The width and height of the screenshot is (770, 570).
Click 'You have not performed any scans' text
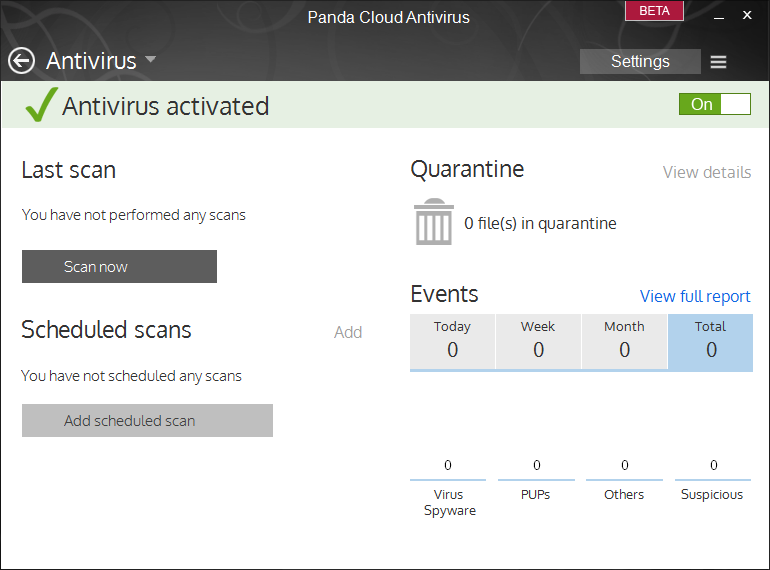click(134, 215)
